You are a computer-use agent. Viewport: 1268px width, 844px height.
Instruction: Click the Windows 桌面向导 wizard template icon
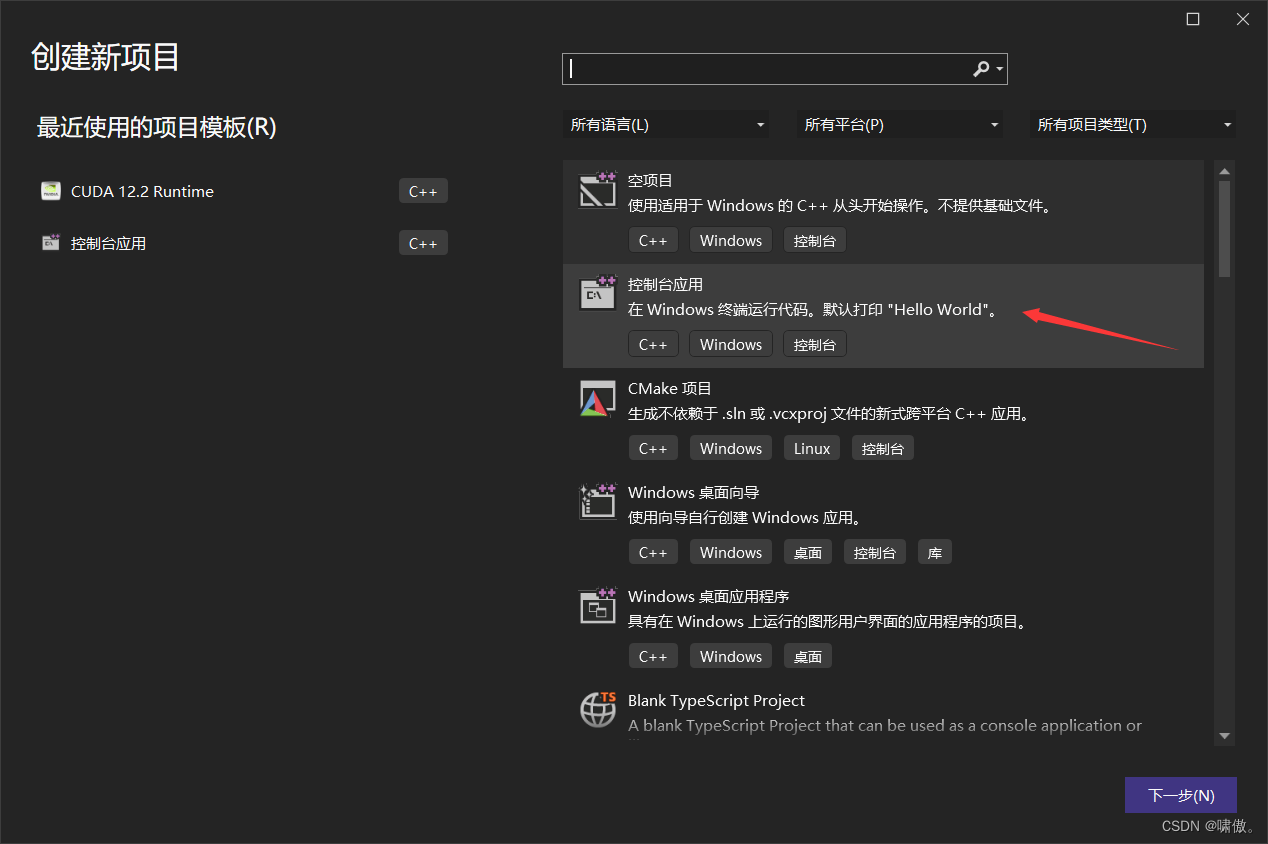[597, 502]
